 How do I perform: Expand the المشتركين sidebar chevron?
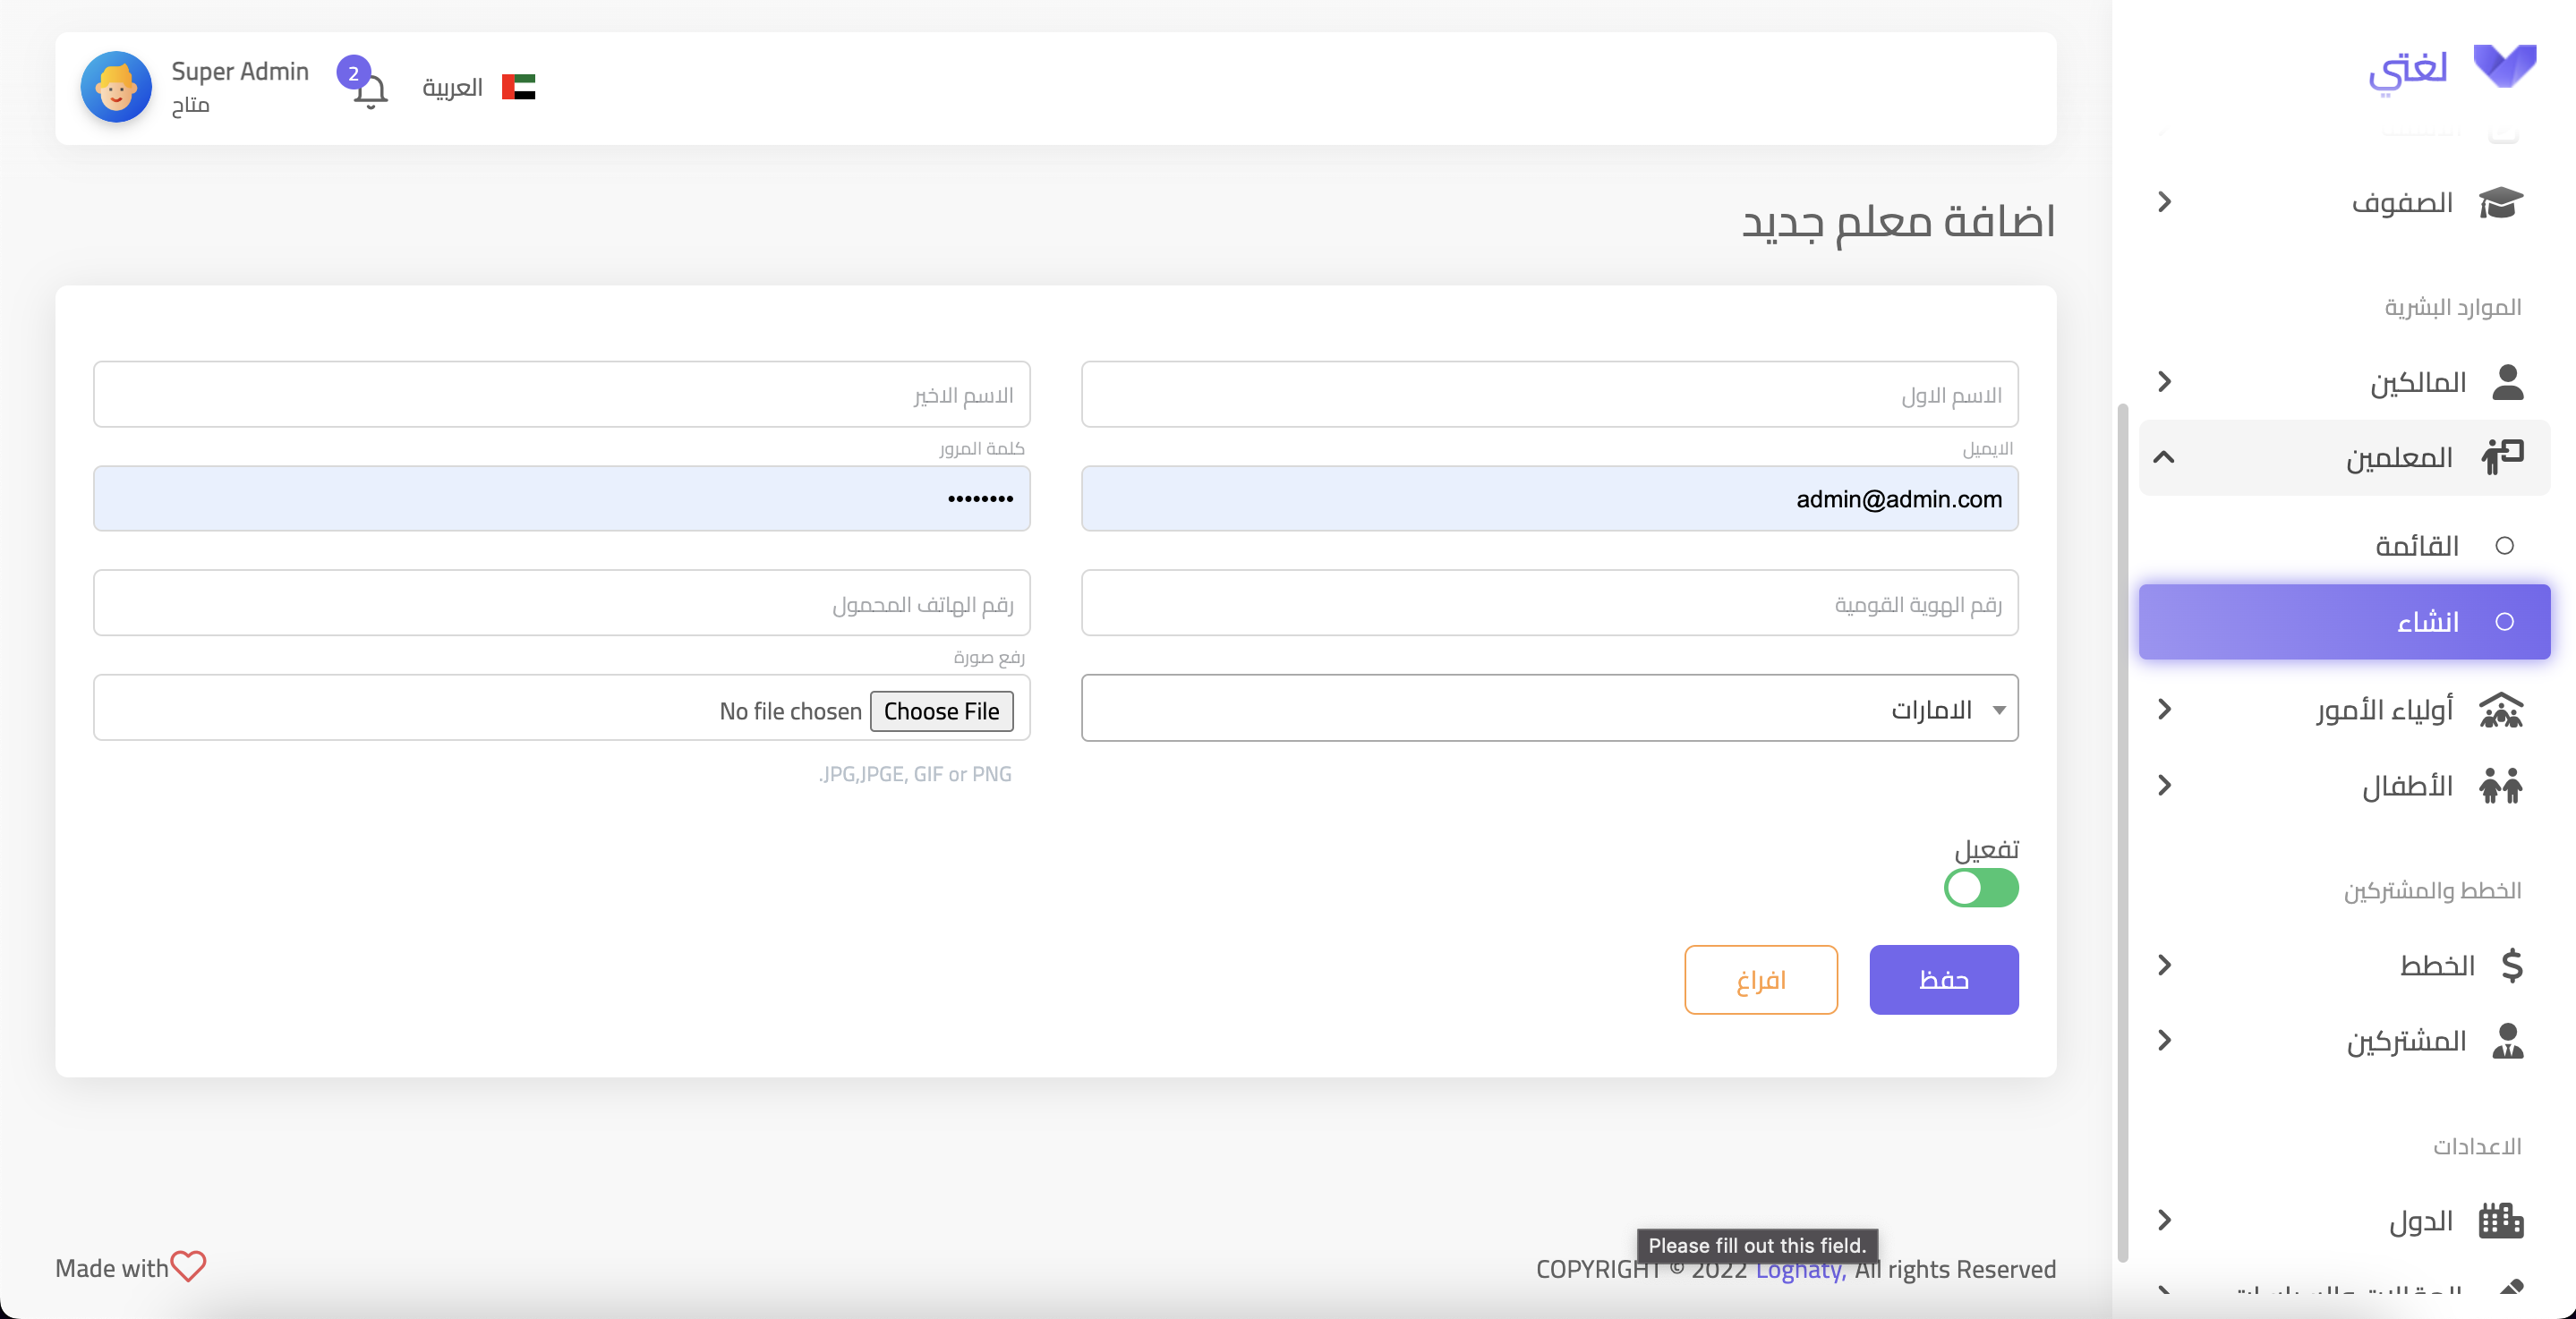pyautogui.click(x=2164, y=1041)
